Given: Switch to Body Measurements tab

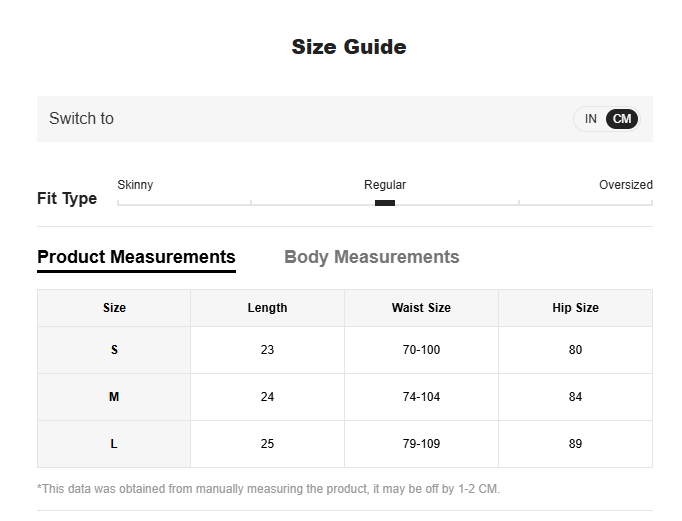Looking at the screenshot, I should pyautogui.click(x=372, y=257).
